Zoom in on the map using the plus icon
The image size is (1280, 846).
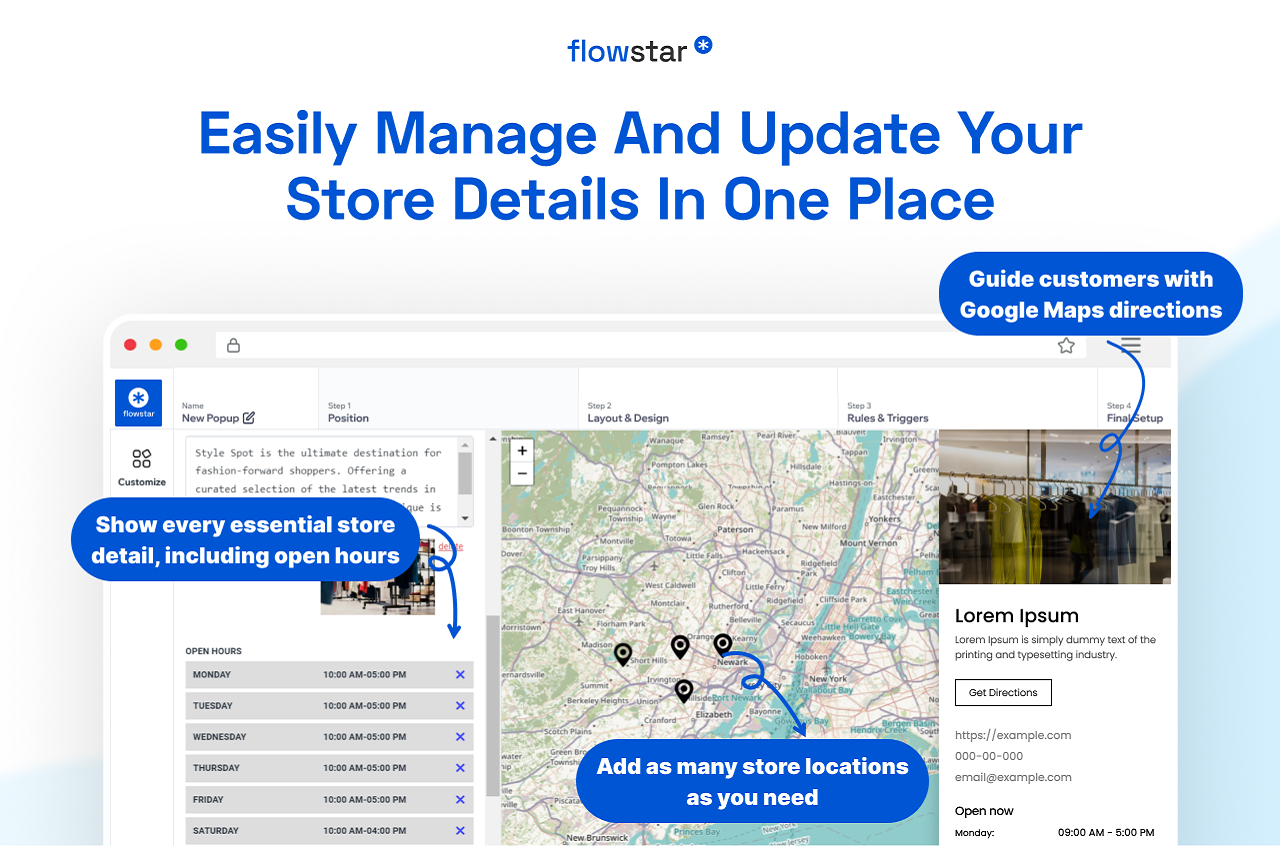(x=521, y=451)
